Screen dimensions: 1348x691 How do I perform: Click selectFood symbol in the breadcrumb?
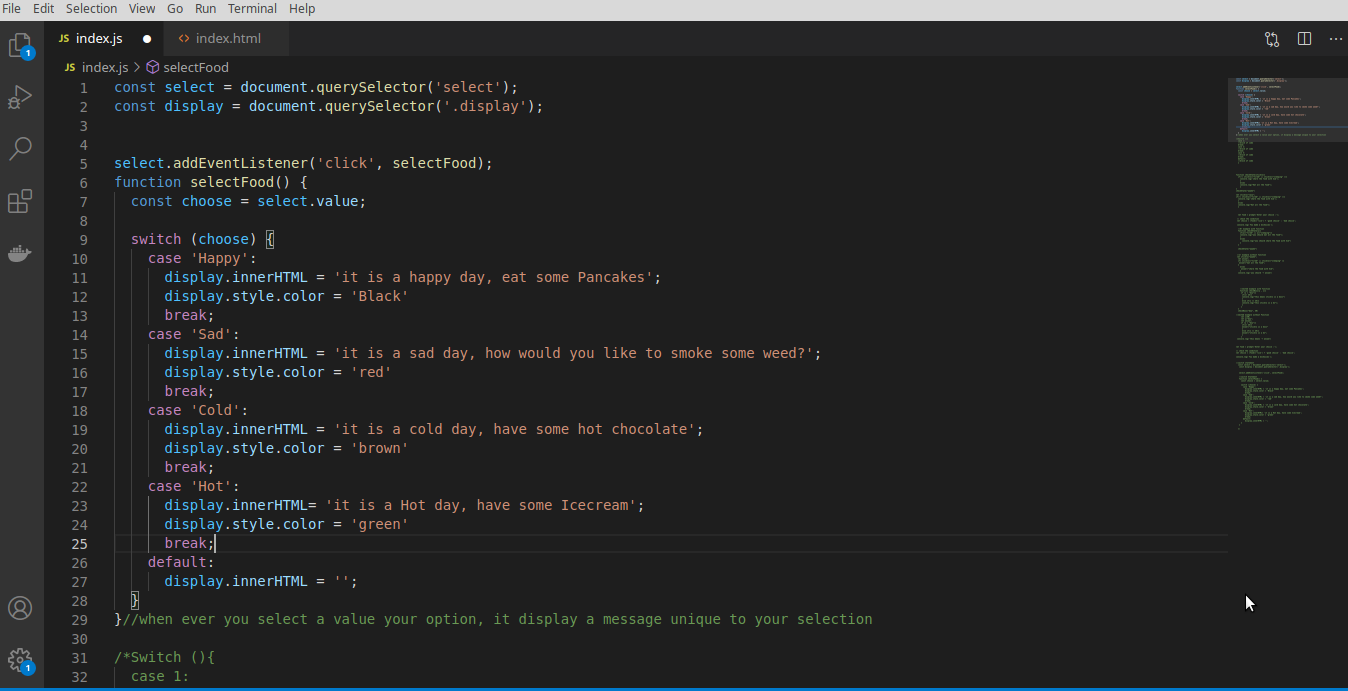[x=196, y=67]
